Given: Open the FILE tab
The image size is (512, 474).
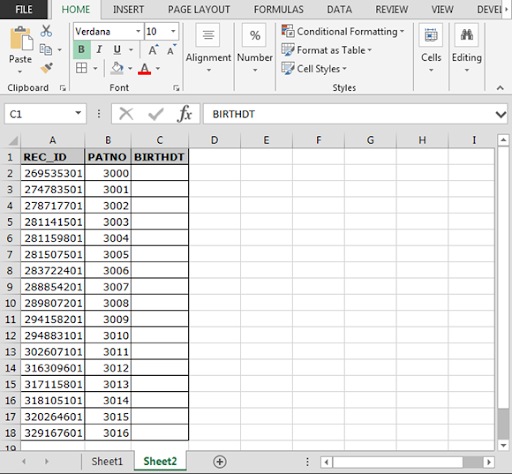Looking at the screenshot, I should point(24,9).
